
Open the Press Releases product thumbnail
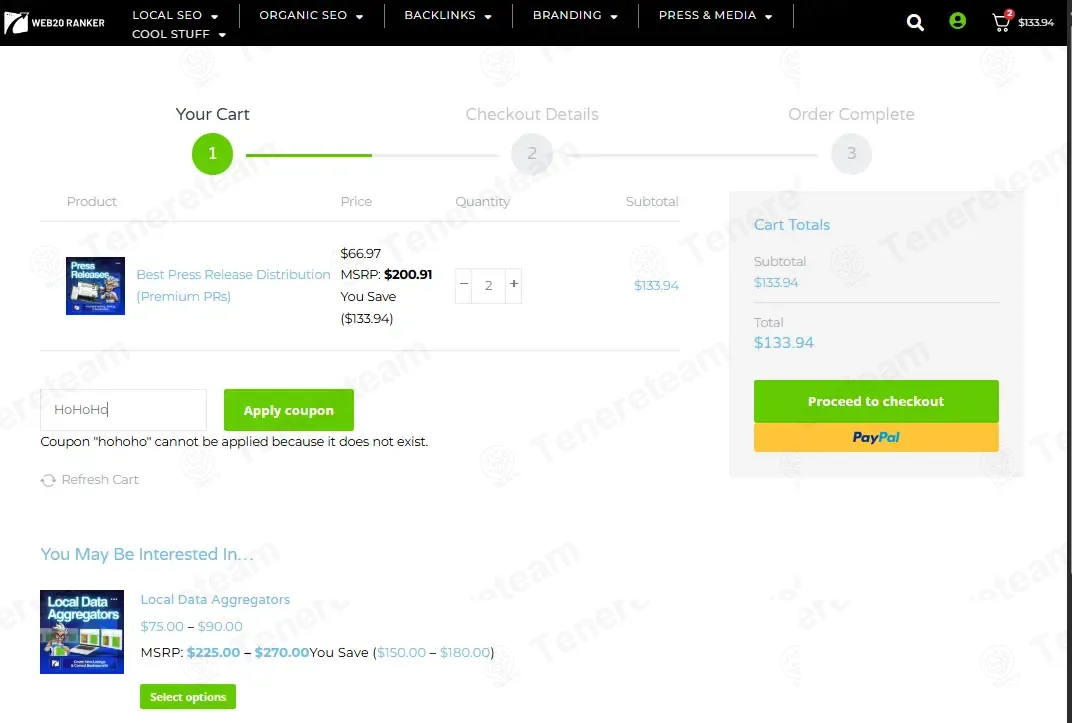pos(95,286)
